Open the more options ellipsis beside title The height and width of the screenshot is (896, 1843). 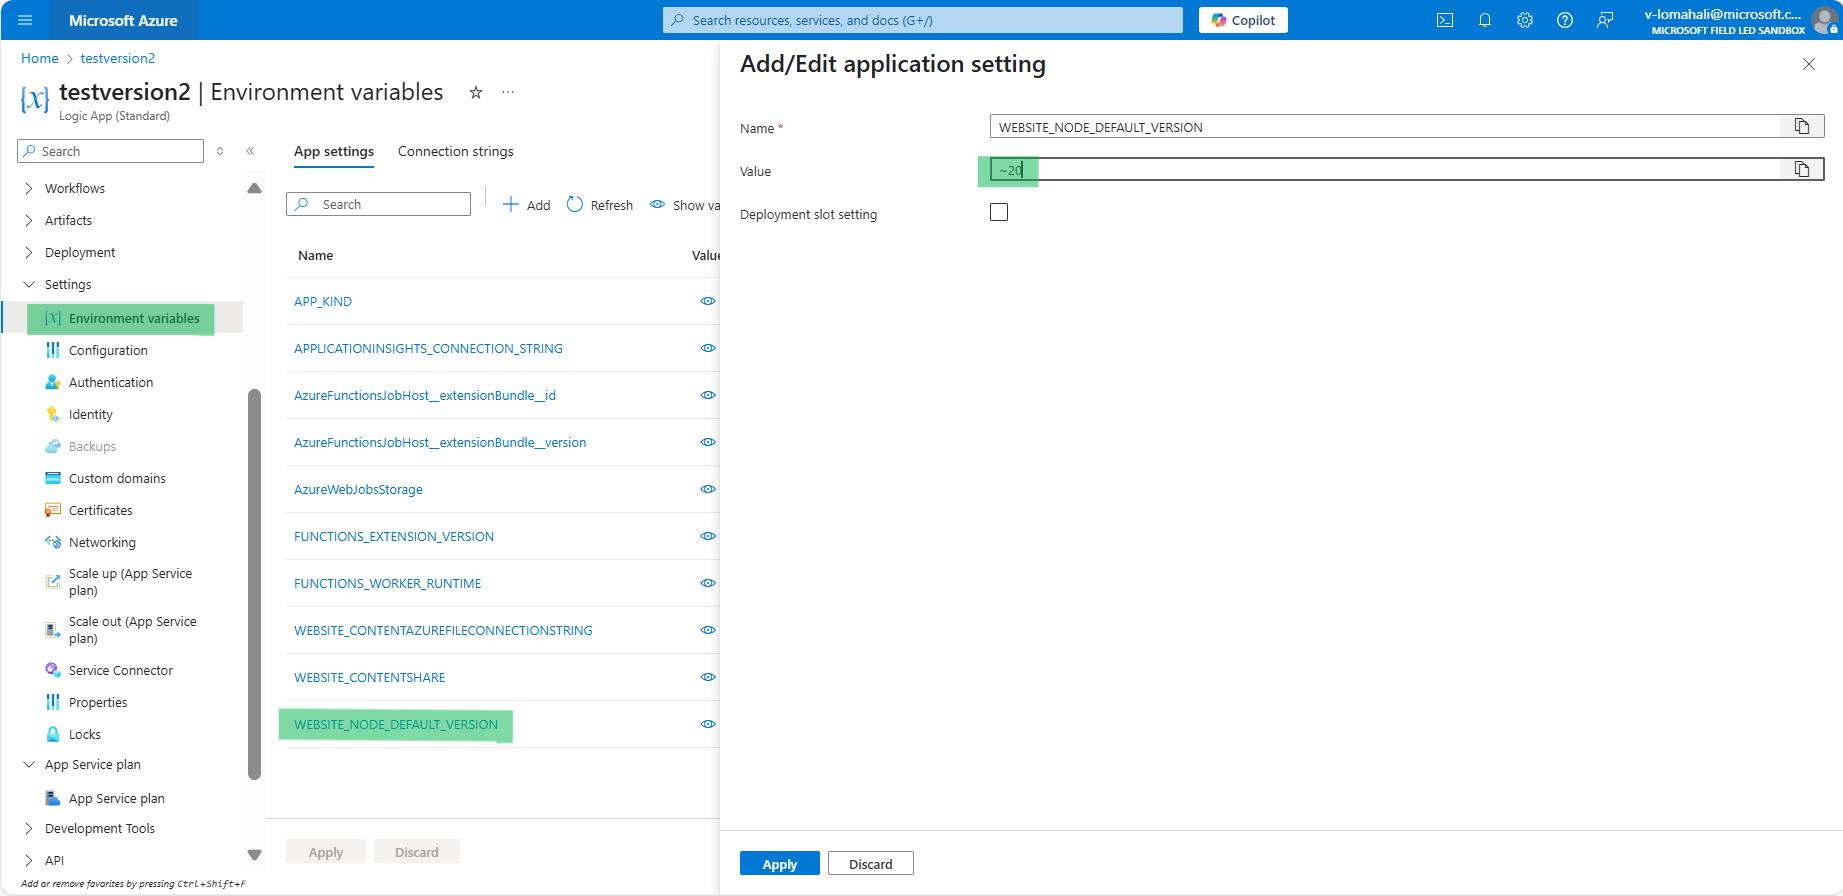(508, 92)
